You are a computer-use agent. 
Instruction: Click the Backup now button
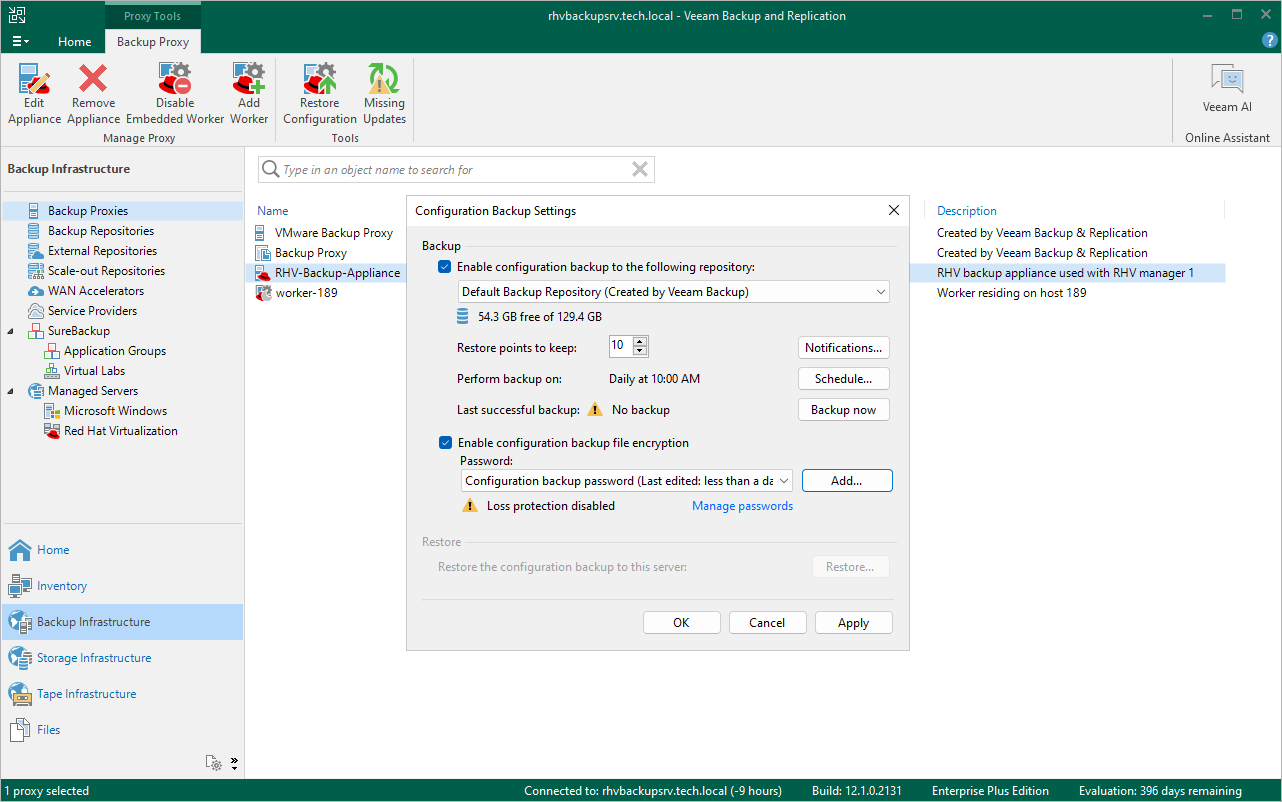pos(844,410)
